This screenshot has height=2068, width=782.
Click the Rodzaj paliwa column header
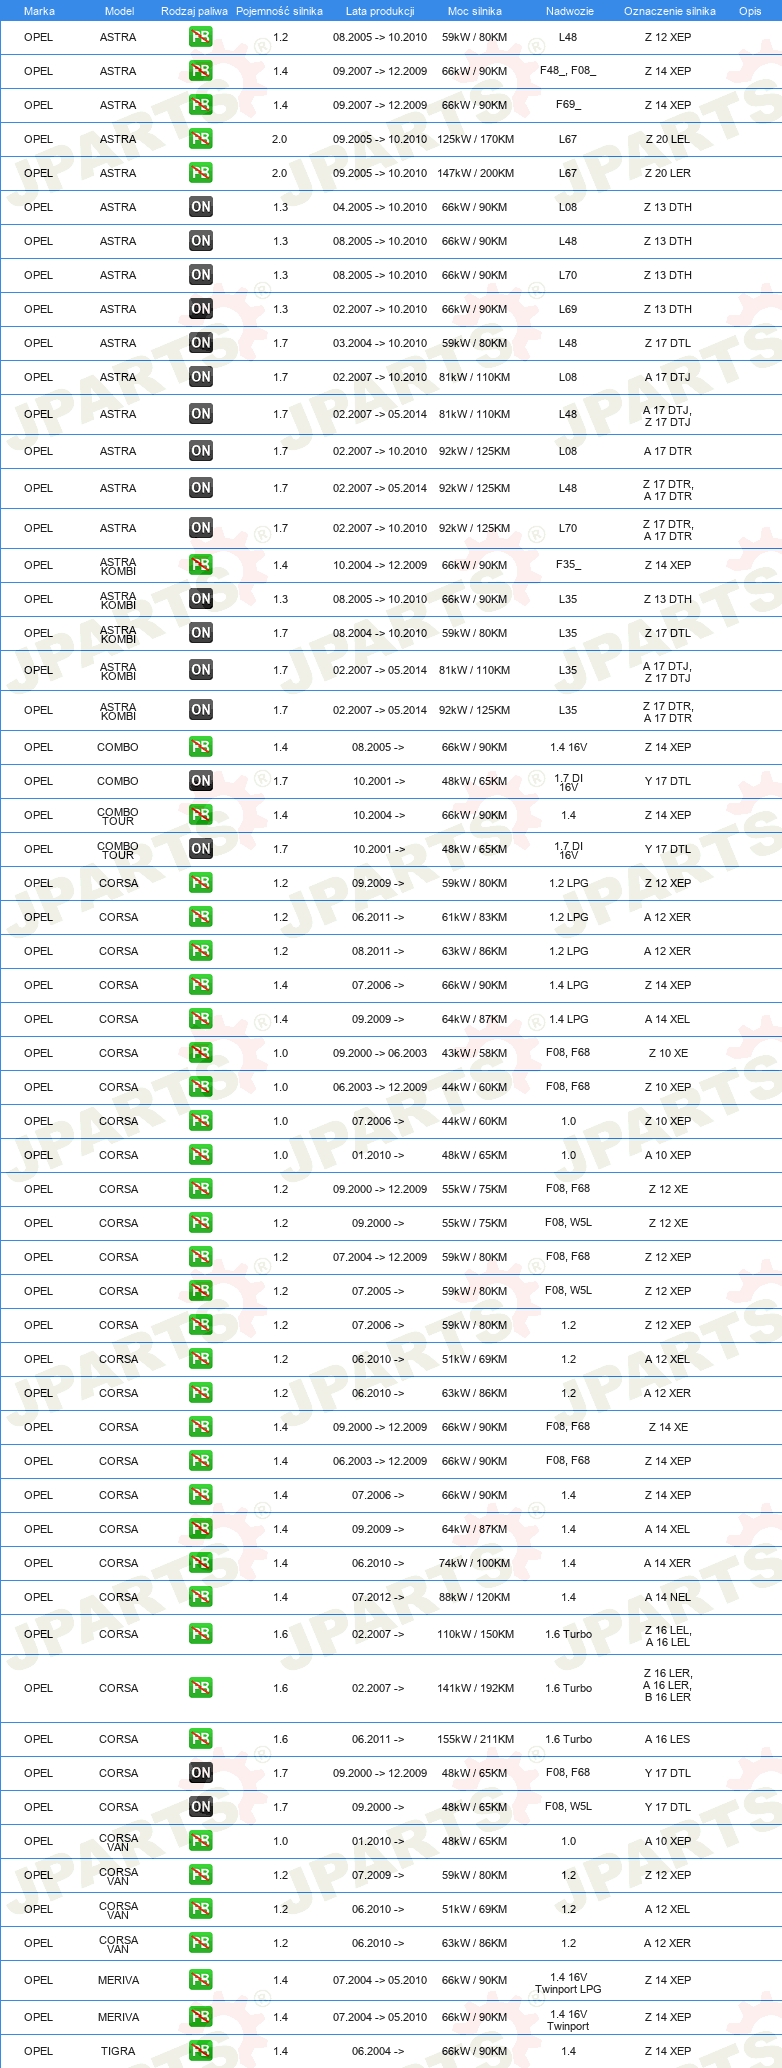click(194, 11)
